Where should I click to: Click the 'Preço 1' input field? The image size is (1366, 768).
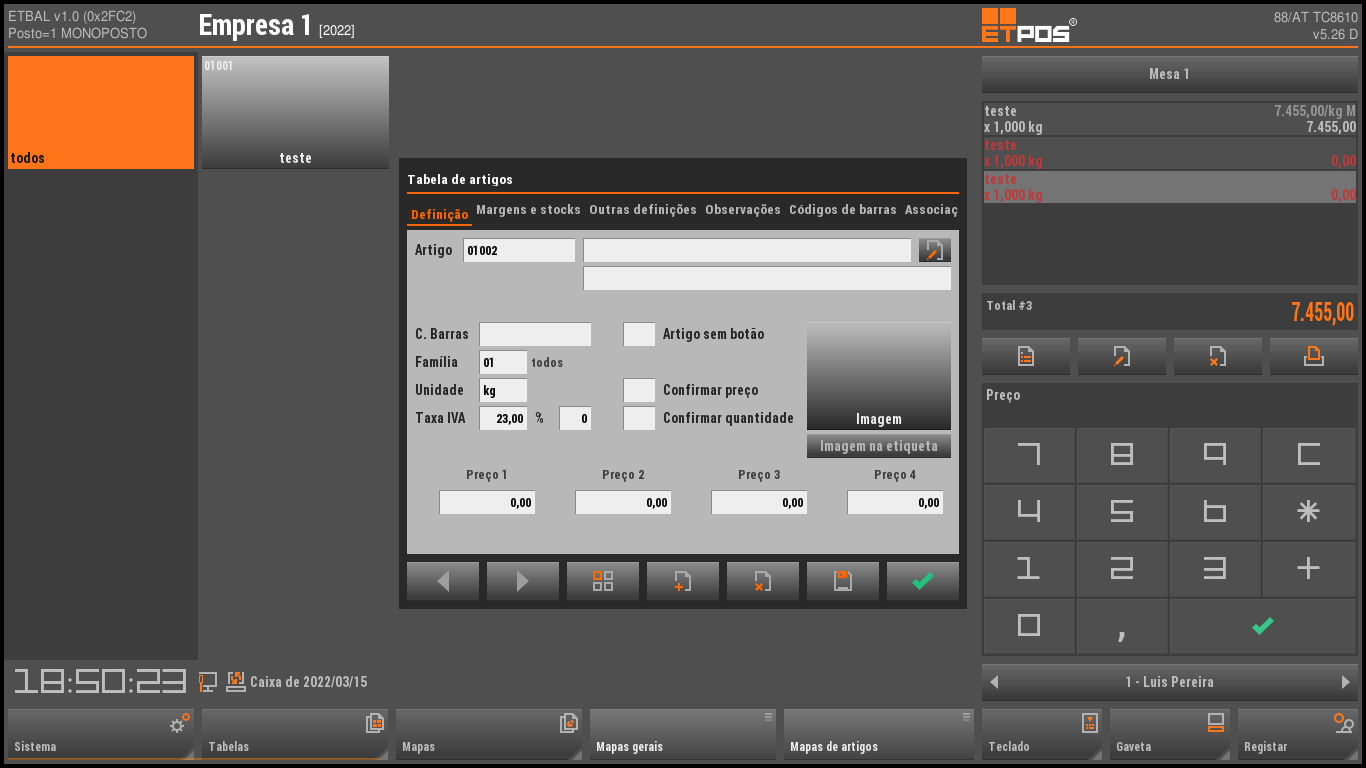(x=487, y=502)
